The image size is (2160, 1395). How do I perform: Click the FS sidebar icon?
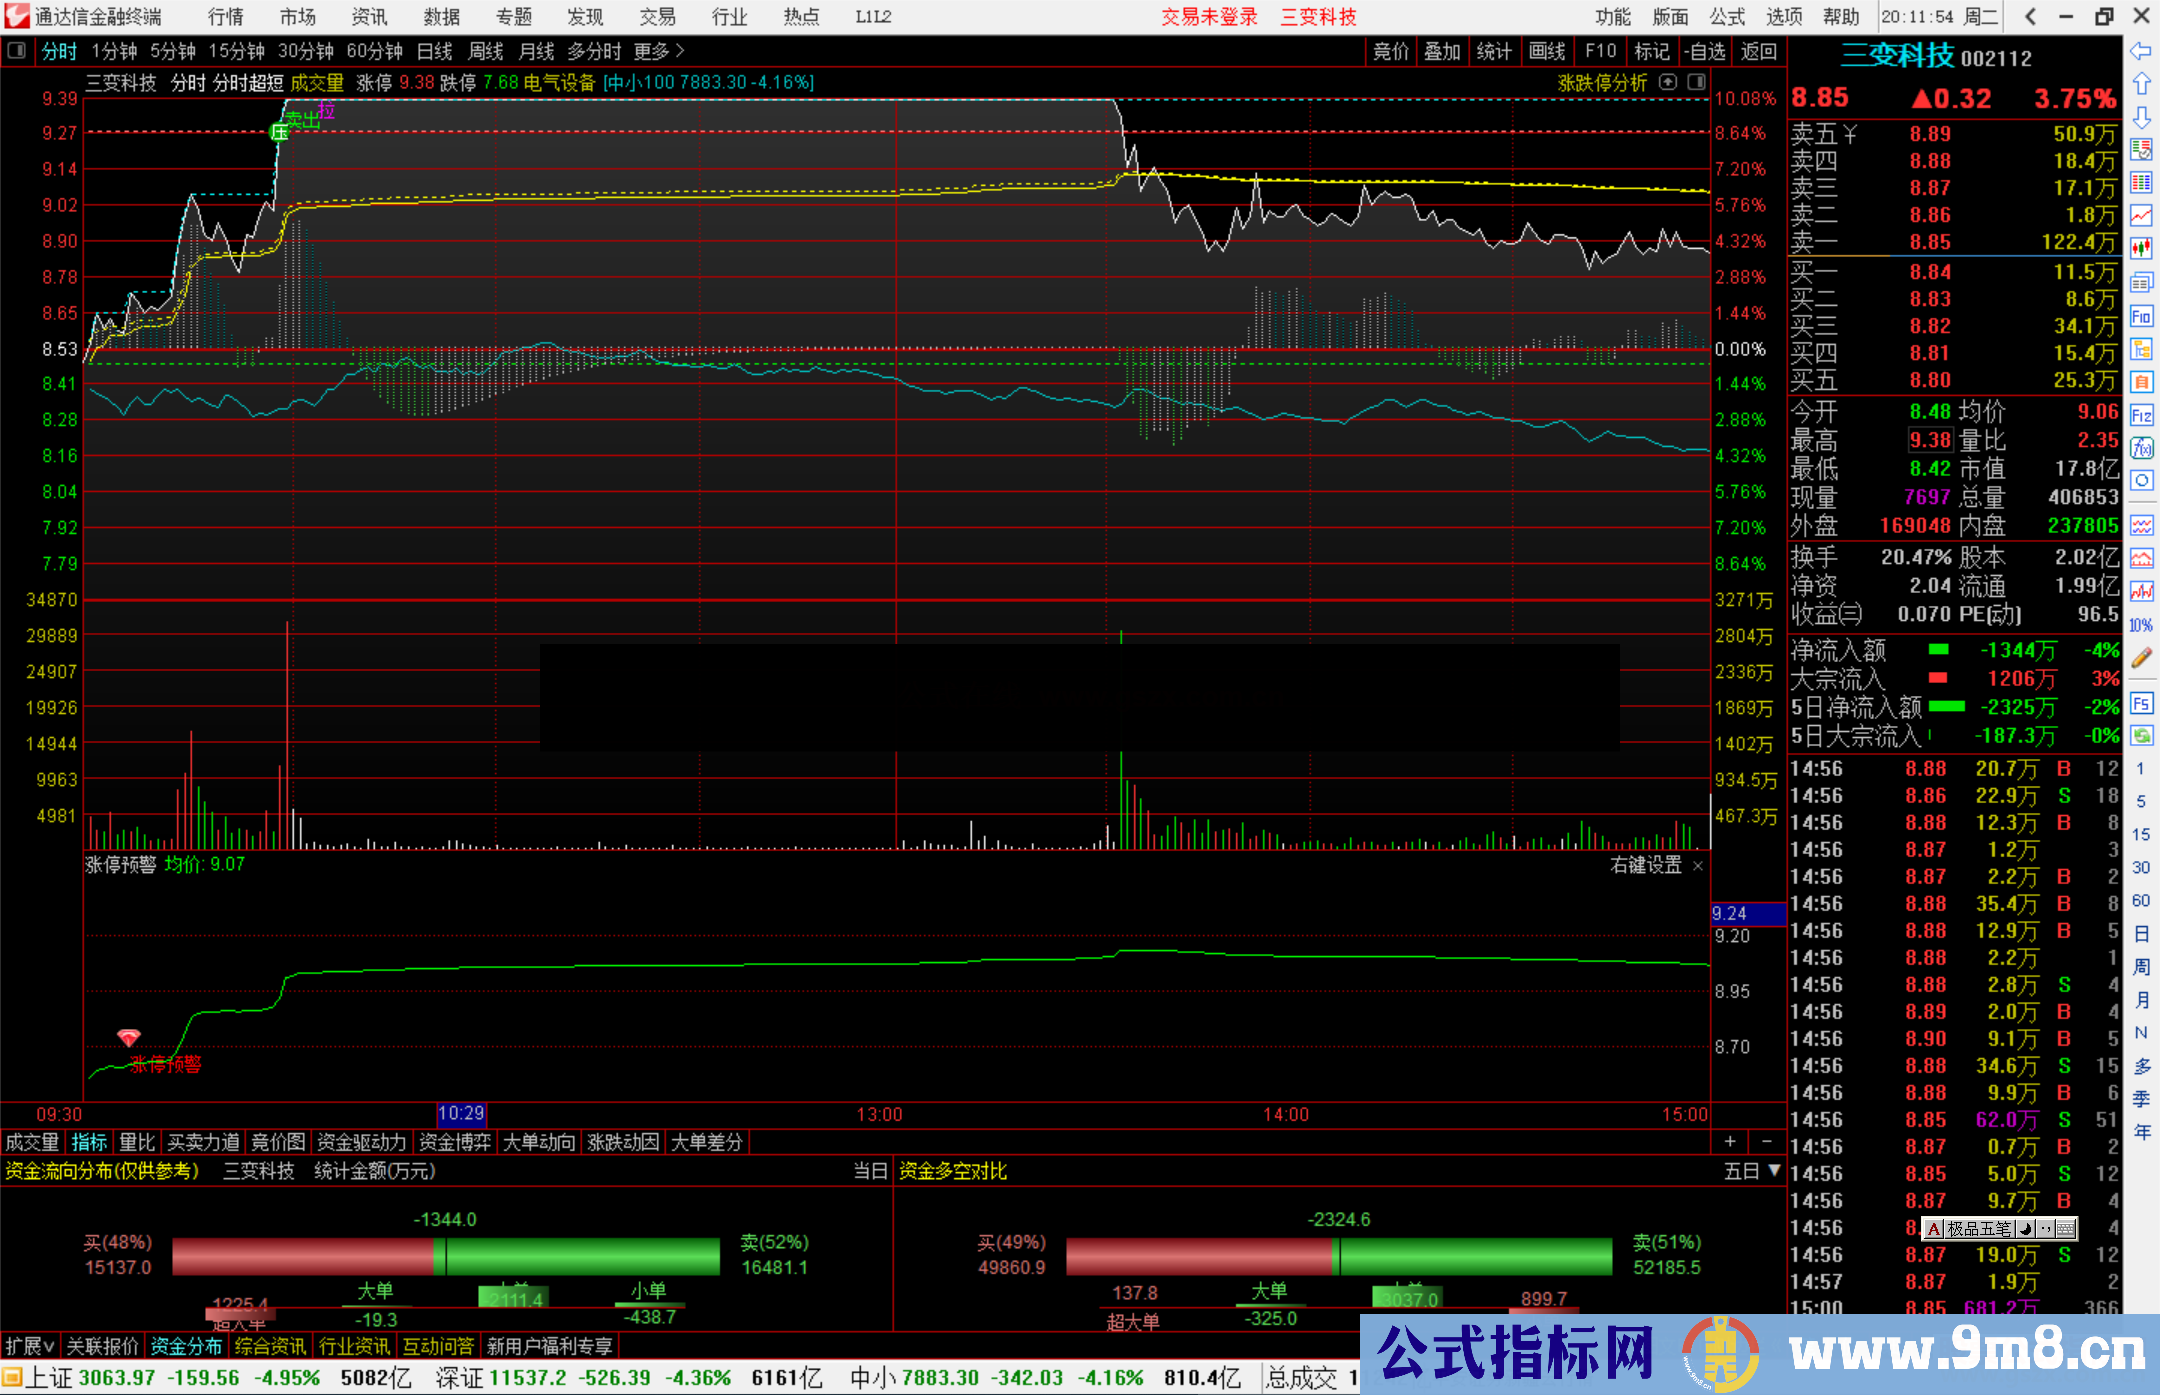[2141, 703]
